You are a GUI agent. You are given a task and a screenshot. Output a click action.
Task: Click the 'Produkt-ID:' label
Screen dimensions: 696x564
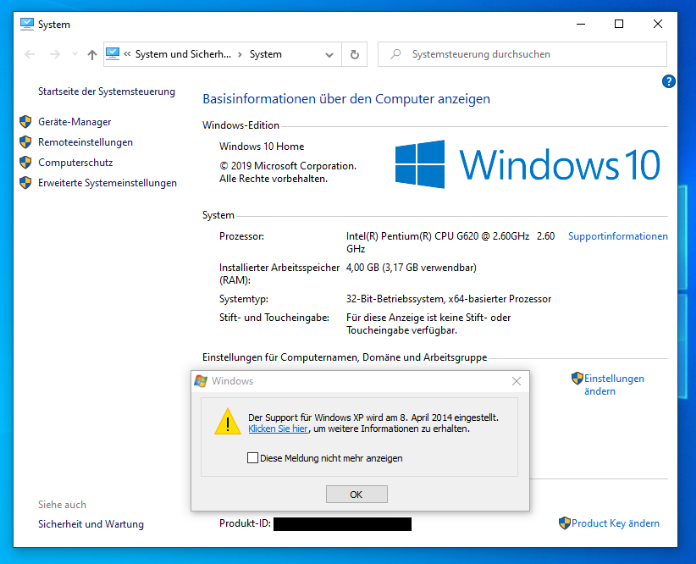coord(245,524)
